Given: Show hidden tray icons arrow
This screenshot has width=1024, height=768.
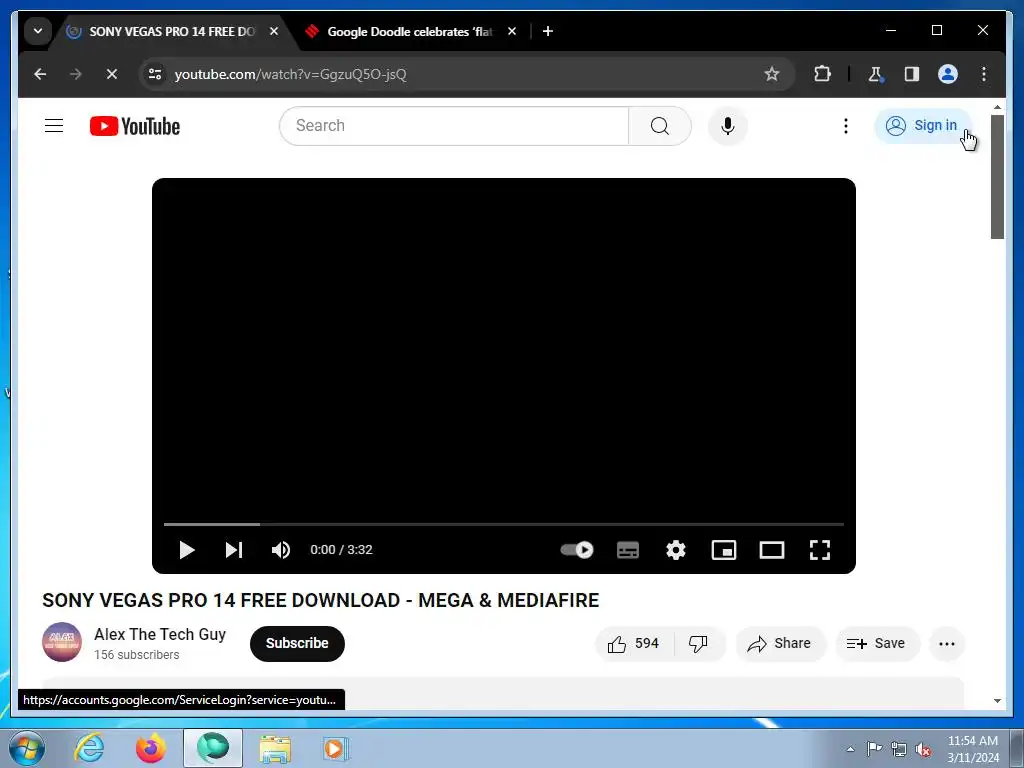Looking at the screenshot, I should click(x=850, y=749).
